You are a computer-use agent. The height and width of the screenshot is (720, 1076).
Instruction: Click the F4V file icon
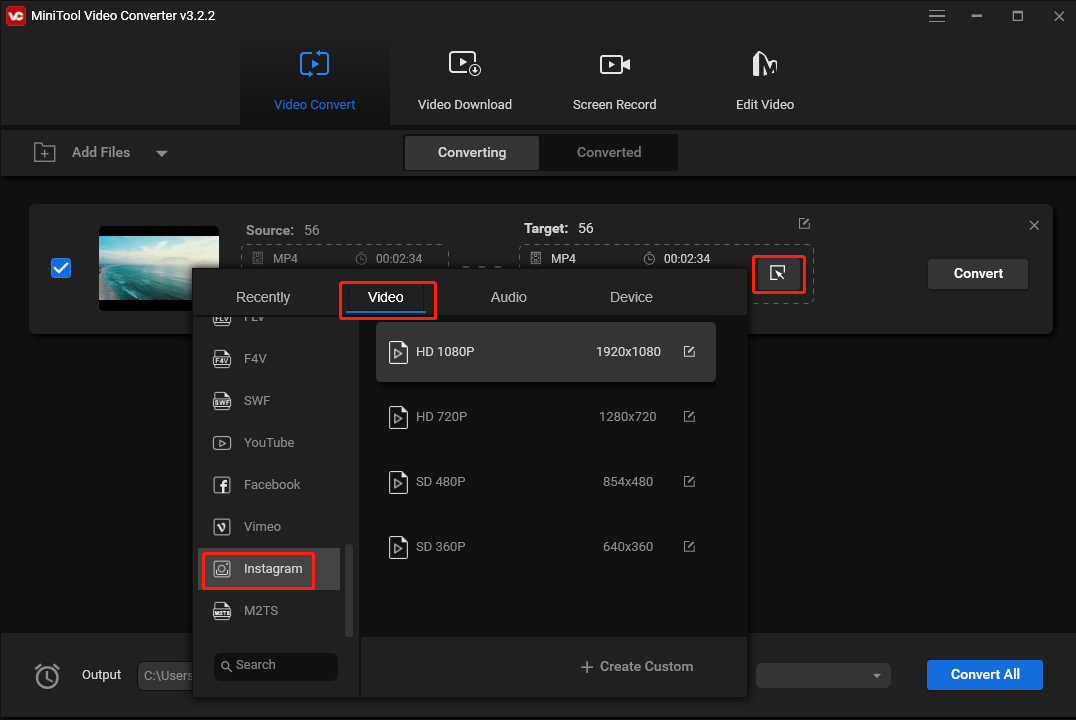[x=222, y=359]
